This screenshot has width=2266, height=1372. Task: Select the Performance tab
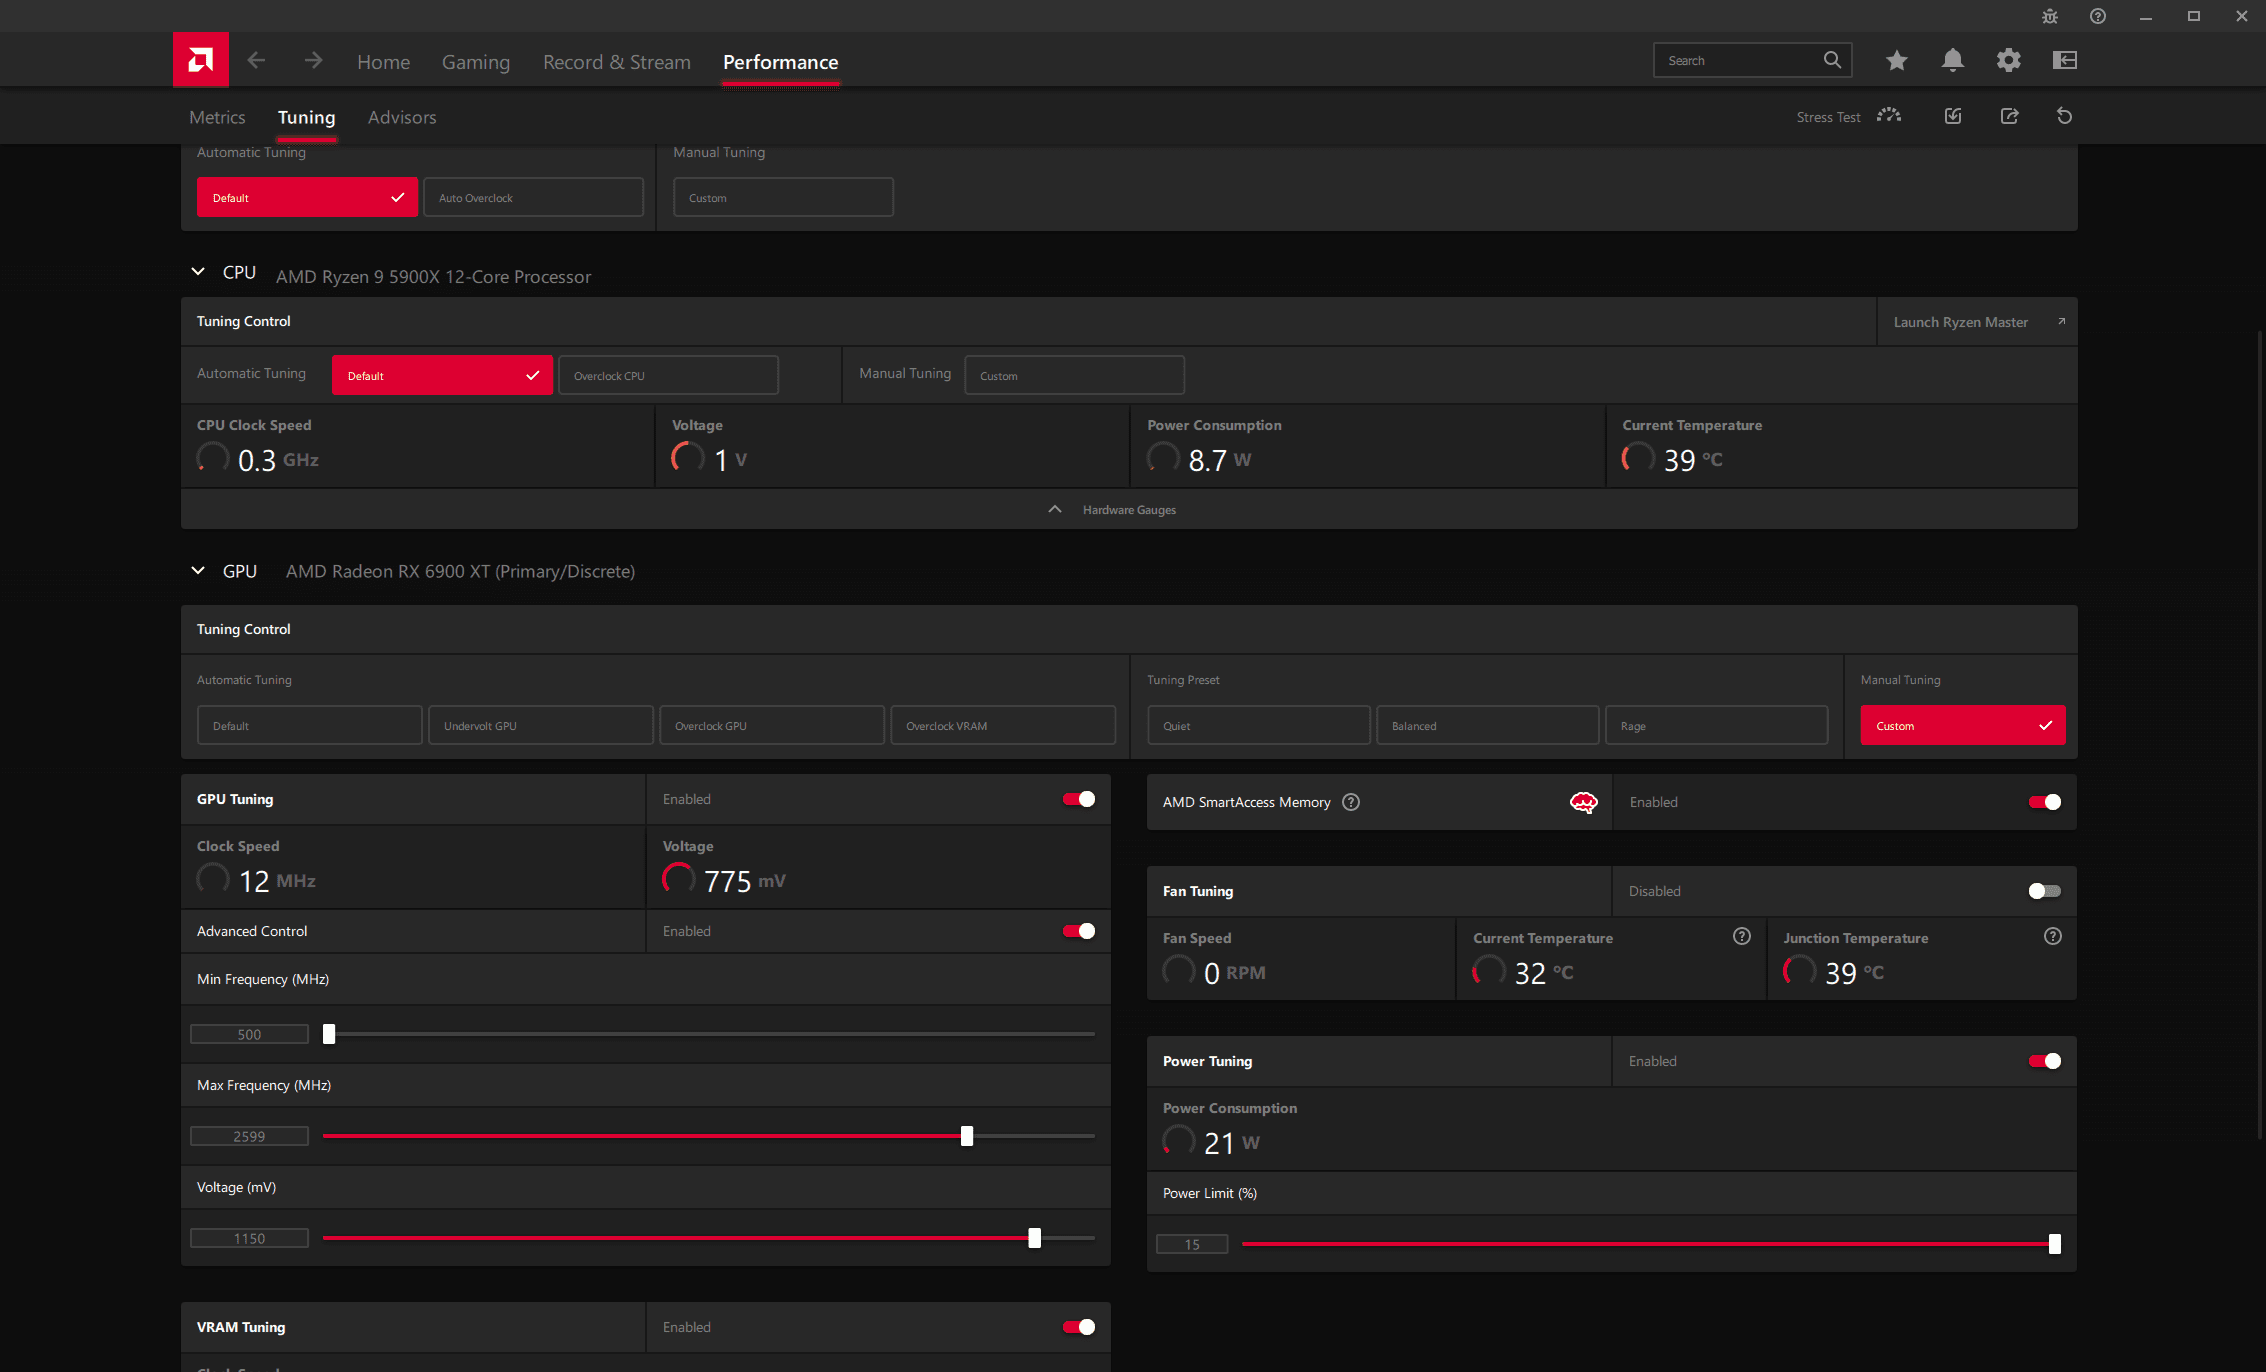[x=780, y=62]
